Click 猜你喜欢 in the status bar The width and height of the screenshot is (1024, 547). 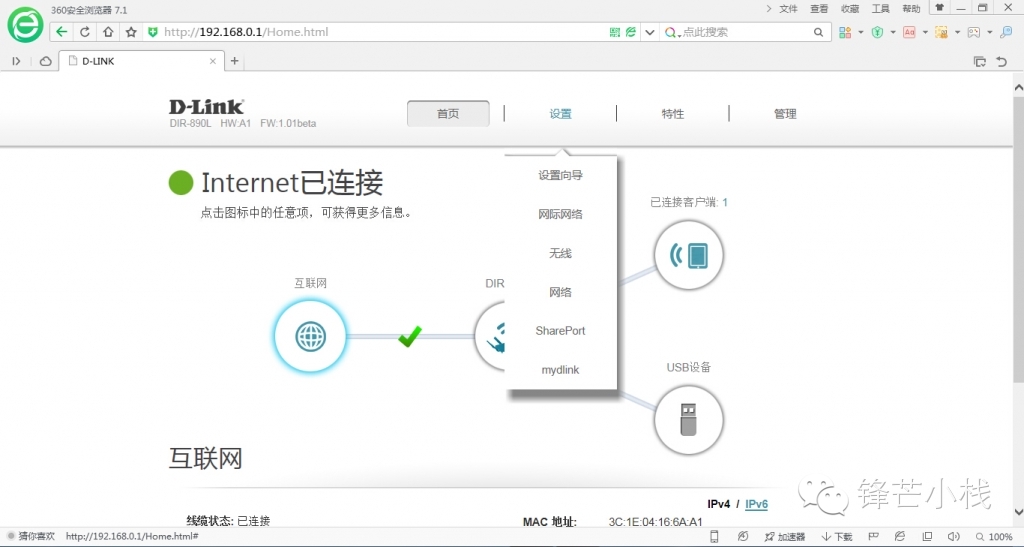[x=37, y=537]
